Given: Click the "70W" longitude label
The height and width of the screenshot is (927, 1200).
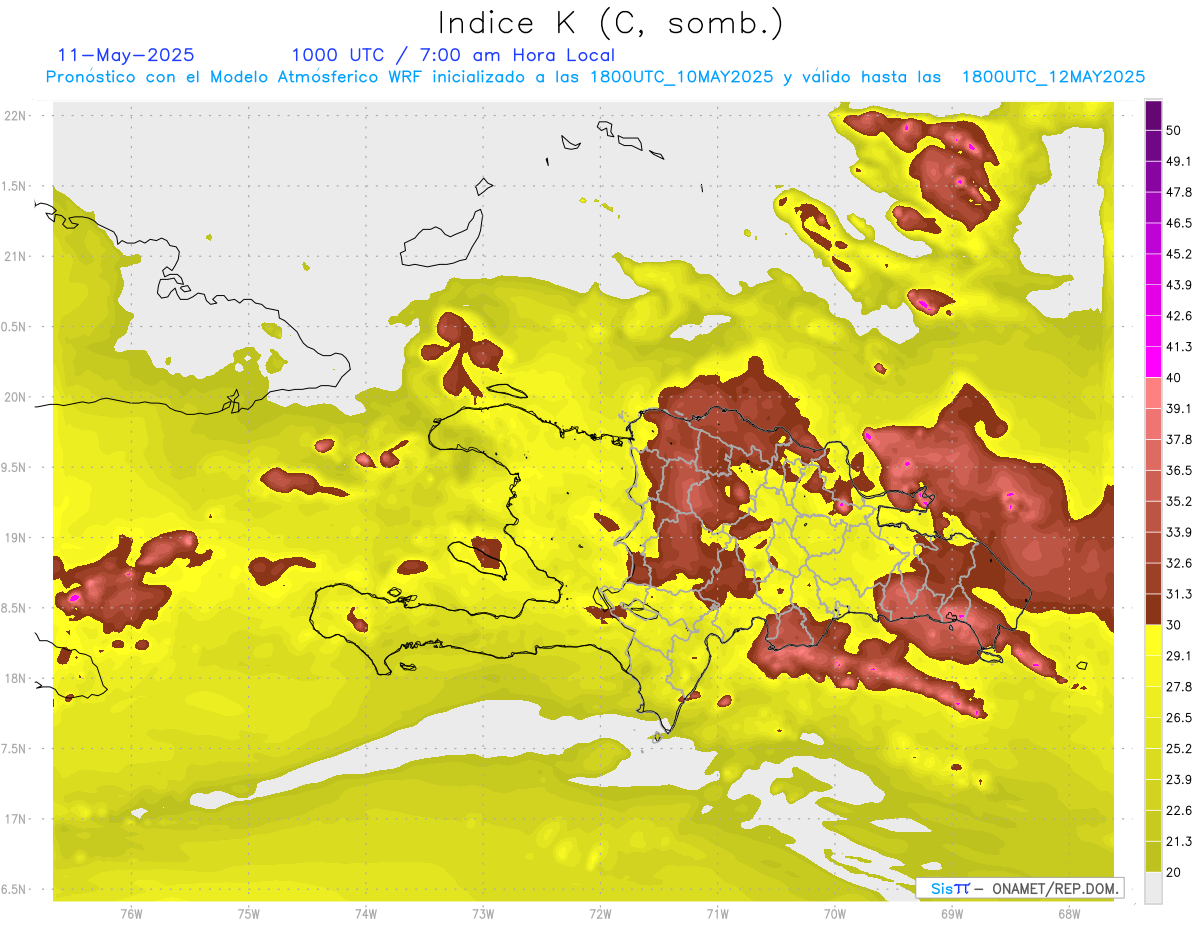Looking at the screenshot, I should pyautogui.click(x=835, y=913).
